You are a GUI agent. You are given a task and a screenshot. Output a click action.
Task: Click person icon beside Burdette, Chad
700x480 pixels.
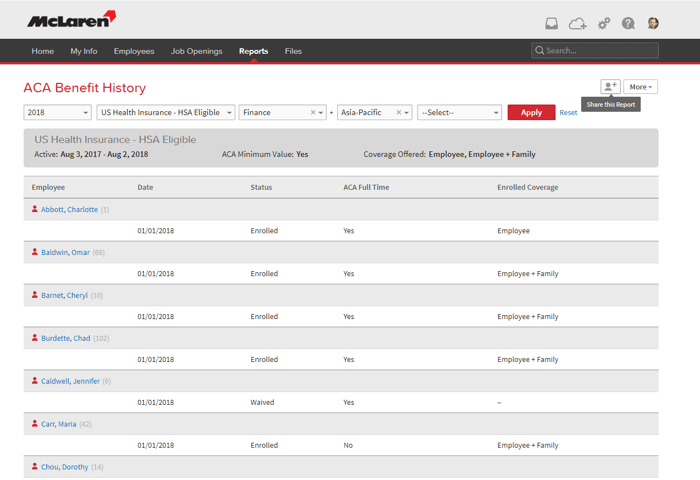(x=34, y=338)
